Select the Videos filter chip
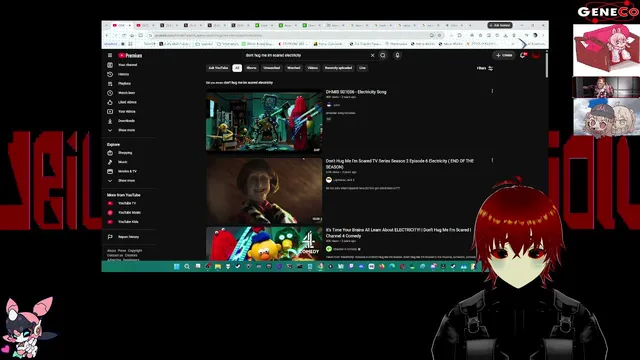640x360 pixels. tap(313, 68)
